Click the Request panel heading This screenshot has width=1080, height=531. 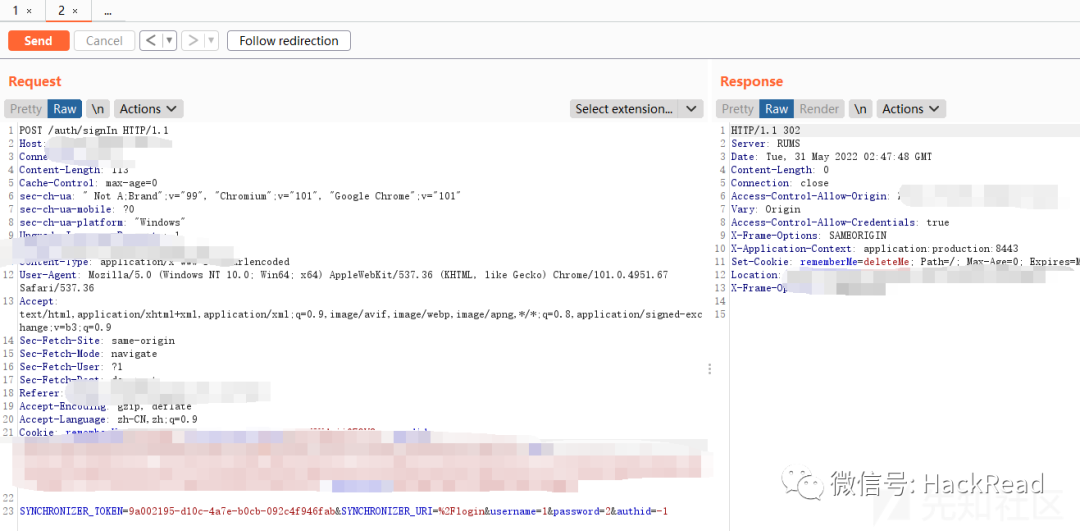click(x=34, y=81)
